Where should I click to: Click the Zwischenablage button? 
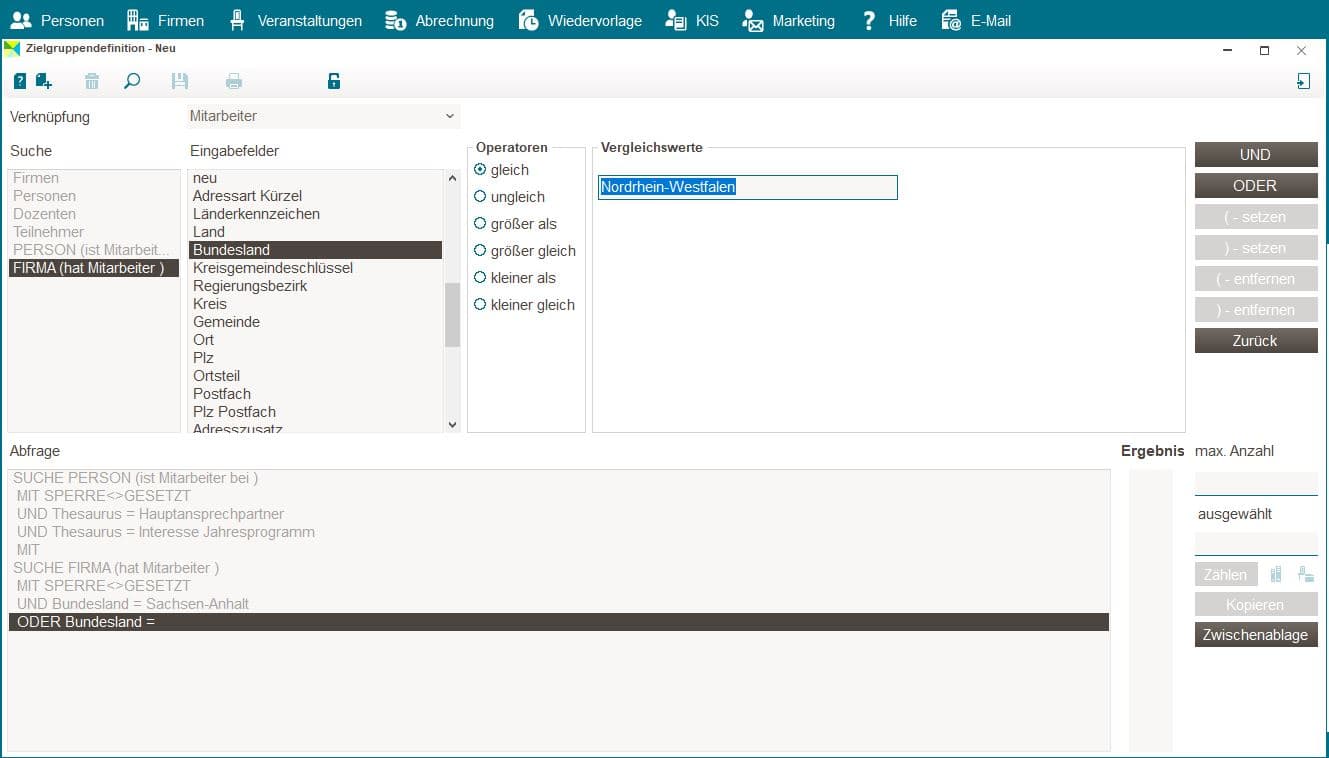(1256, 635)
